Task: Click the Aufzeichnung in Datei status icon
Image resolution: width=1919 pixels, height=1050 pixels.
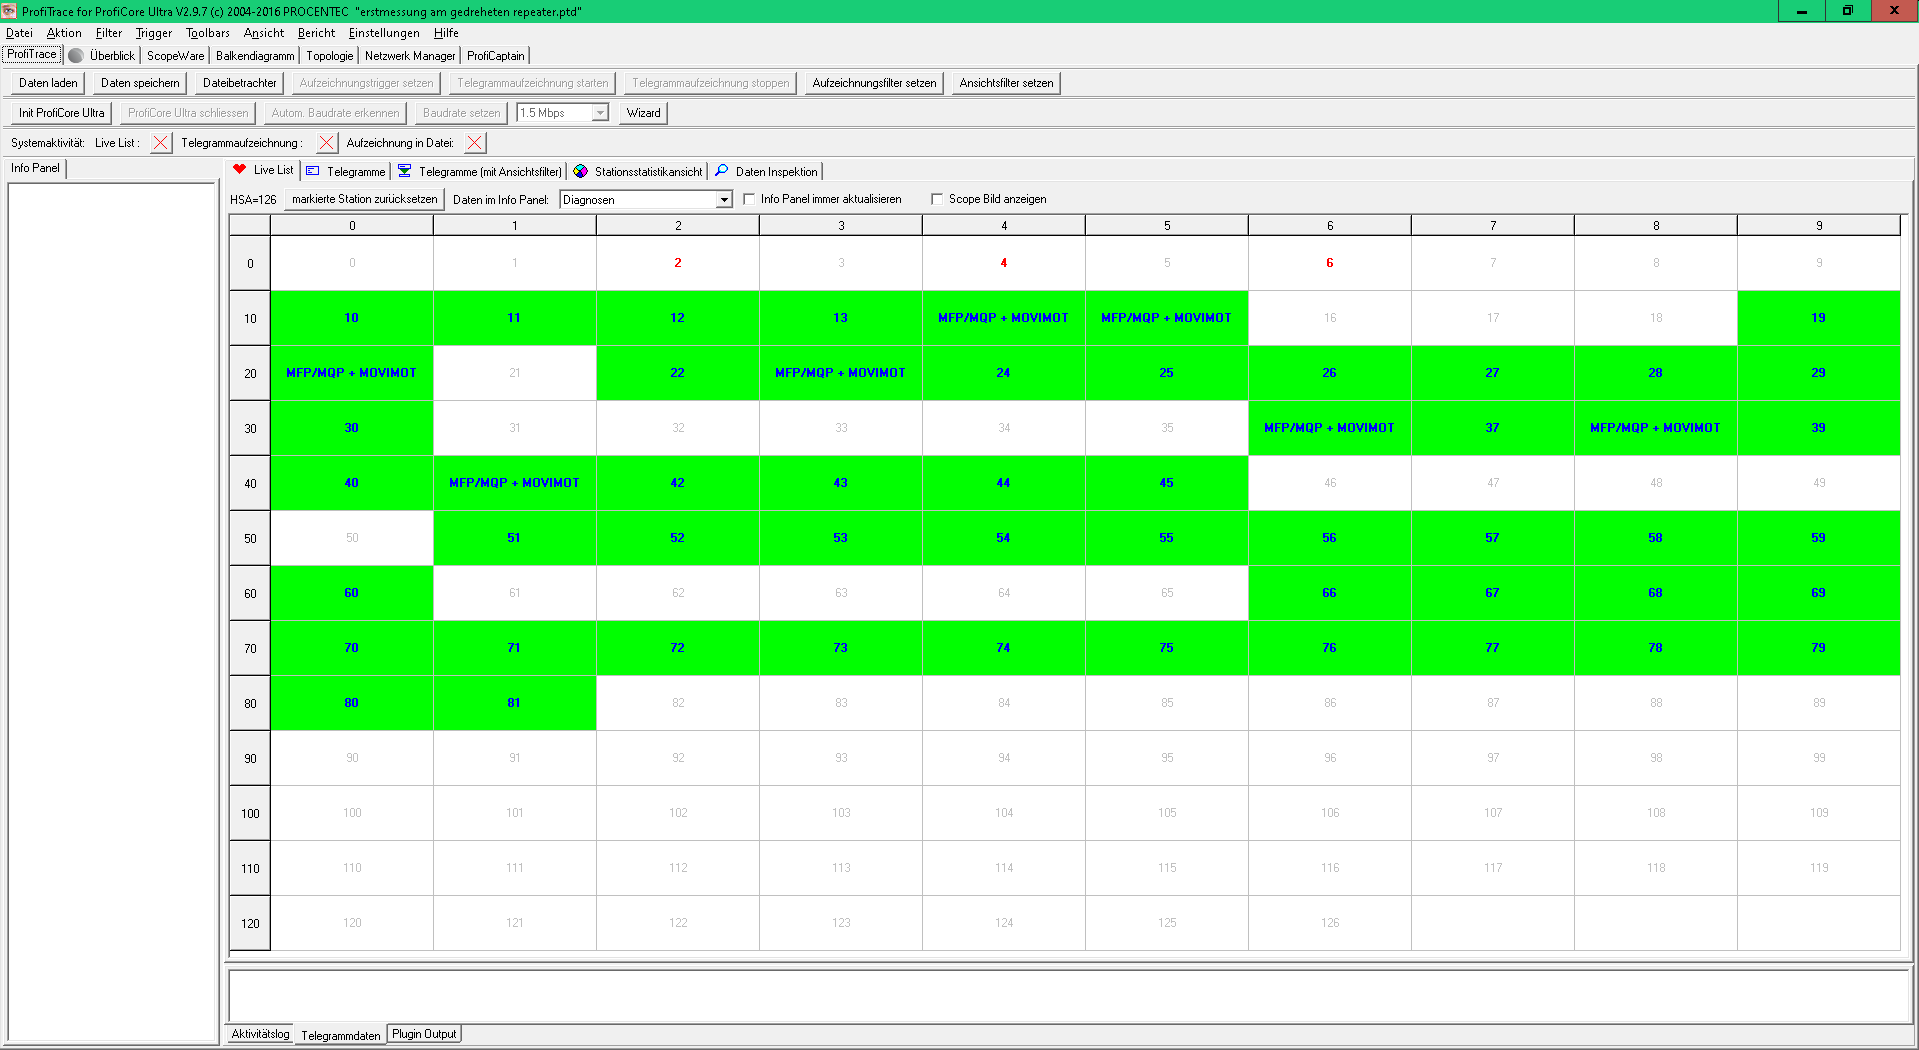Action: pos(475,143)
